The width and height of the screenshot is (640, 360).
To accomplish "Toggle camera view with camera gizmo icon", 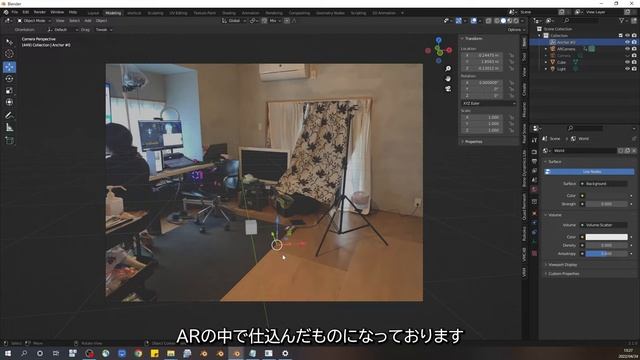I will click(x=448, y=89).
